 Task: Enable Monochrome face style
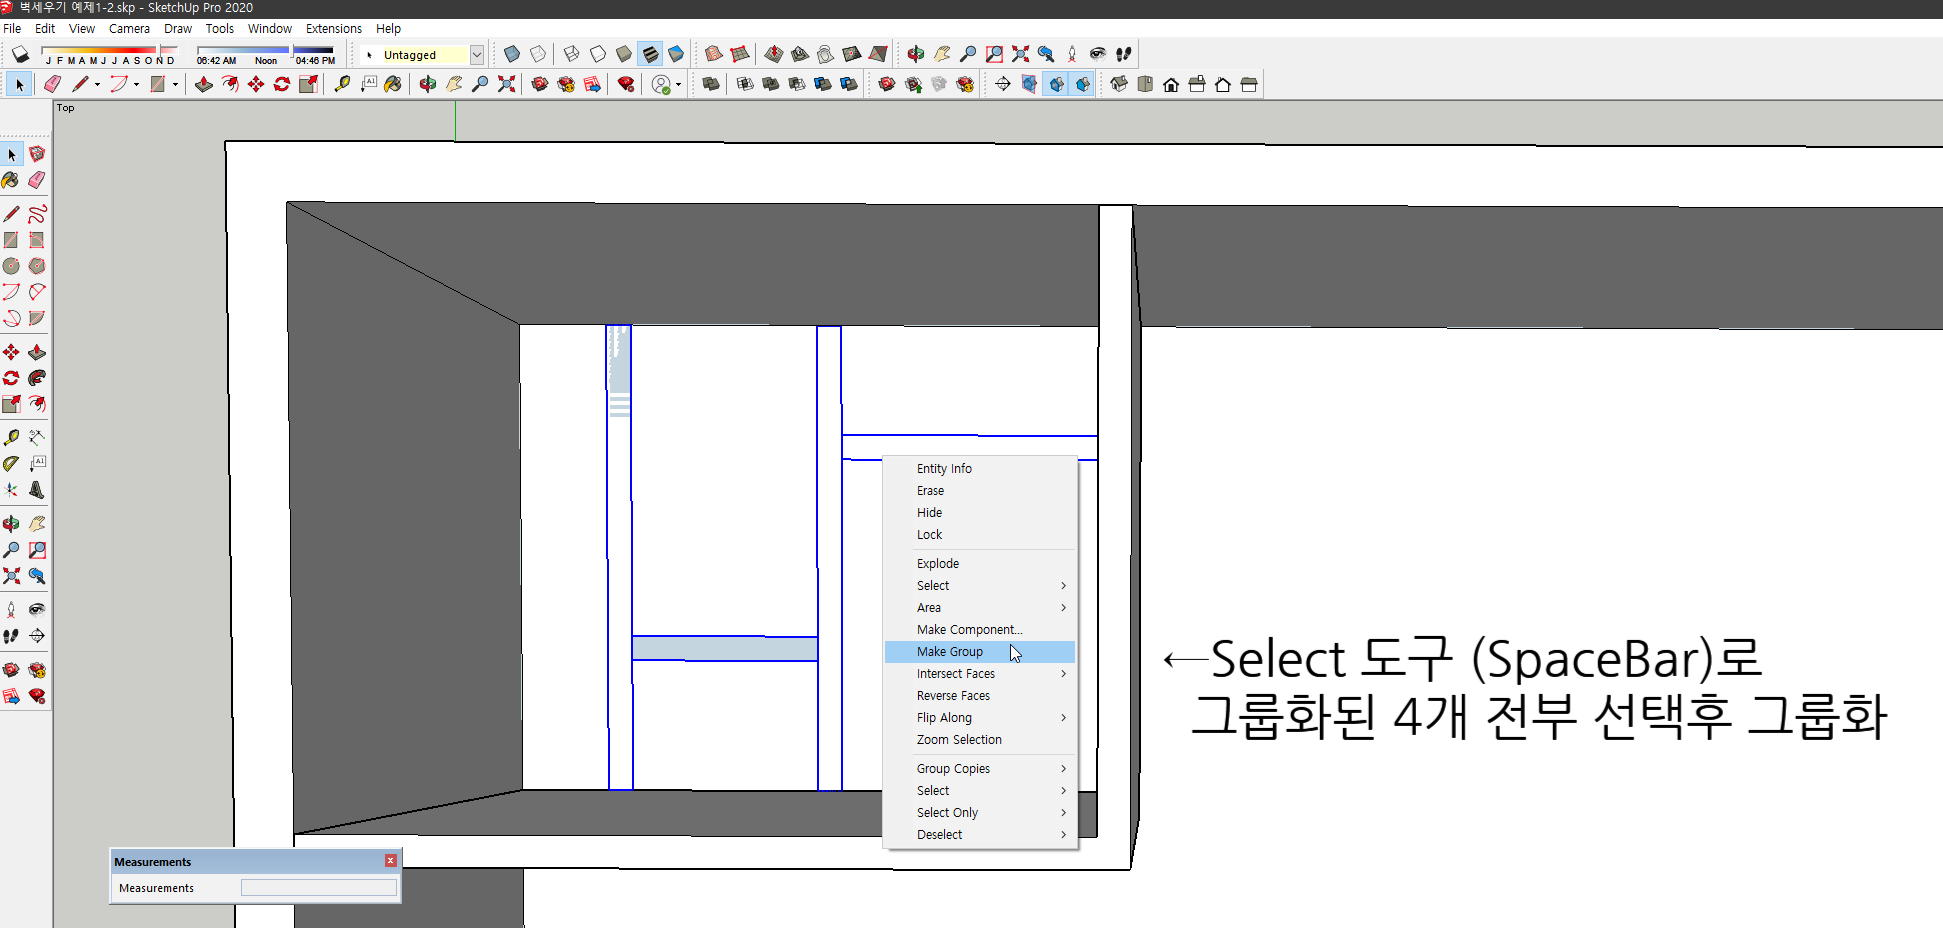676,54
